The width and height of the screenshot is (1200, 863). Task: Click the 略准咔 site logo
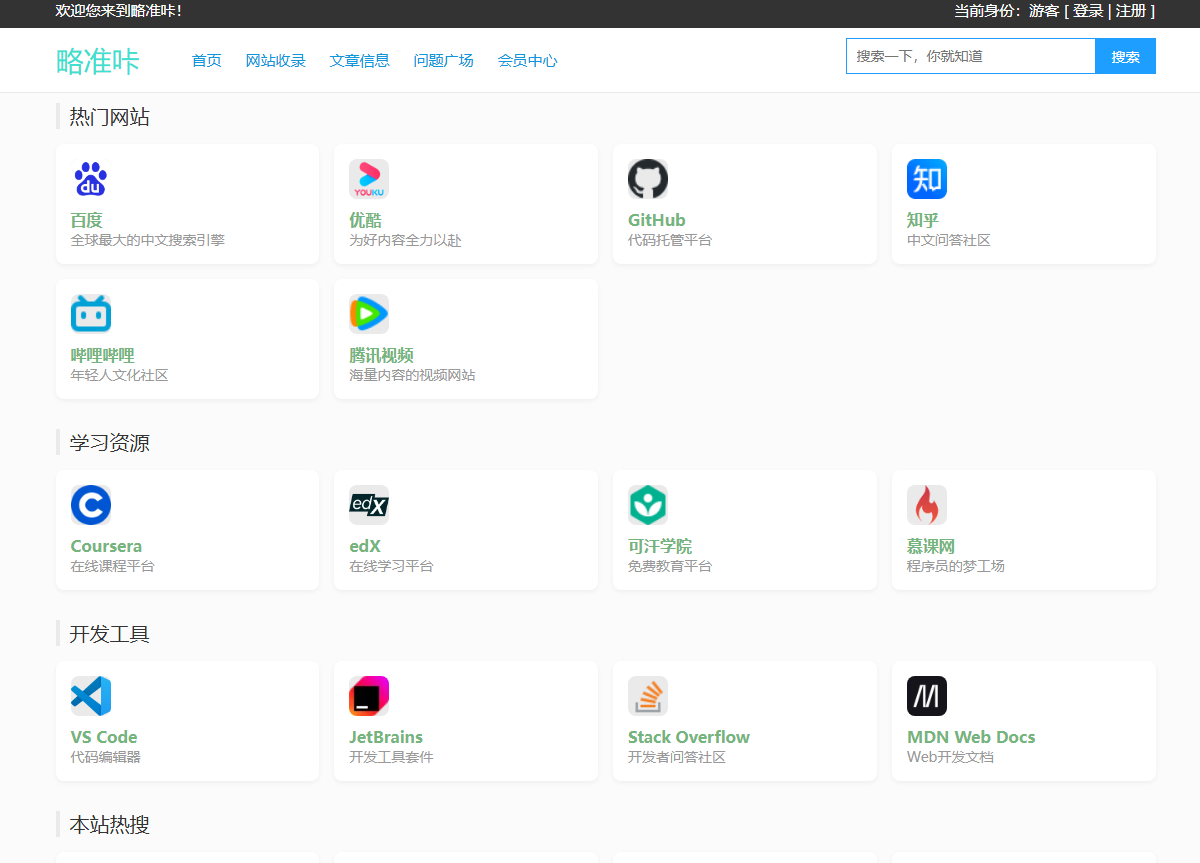tap(98, 61)
